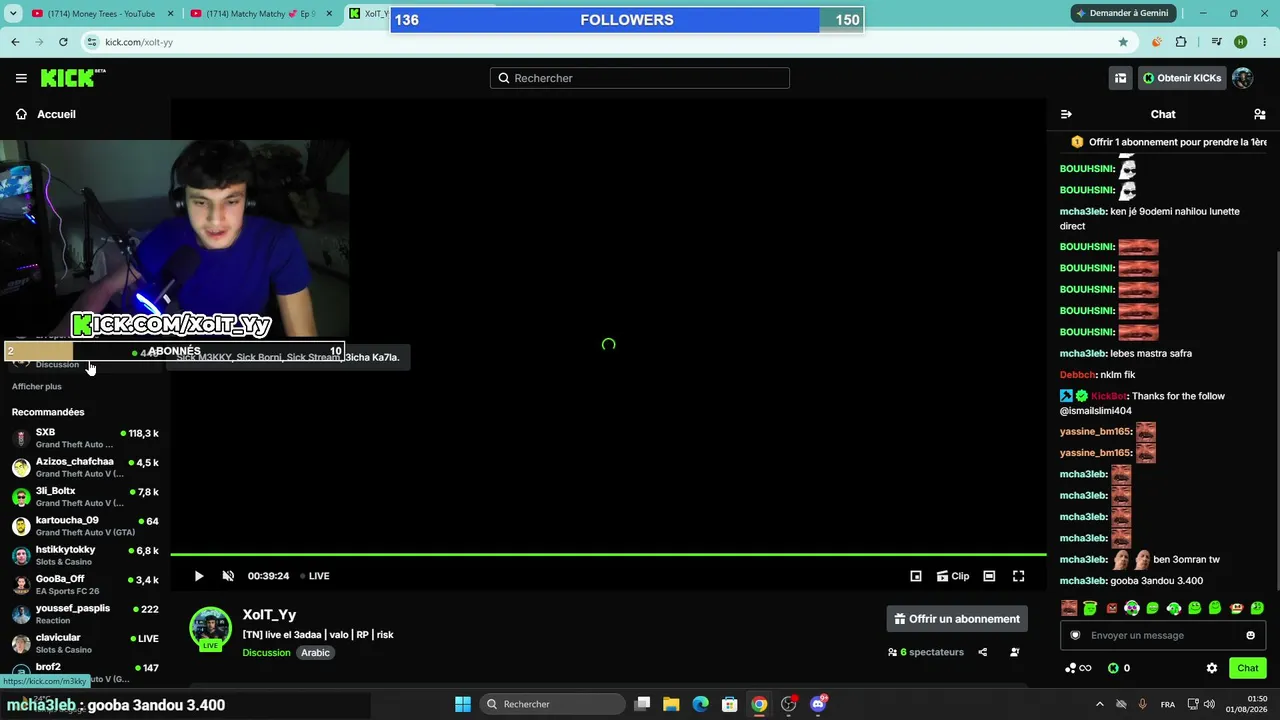Enable picture-in-picture mini player
1280x720 pixels.
(916, 576)
